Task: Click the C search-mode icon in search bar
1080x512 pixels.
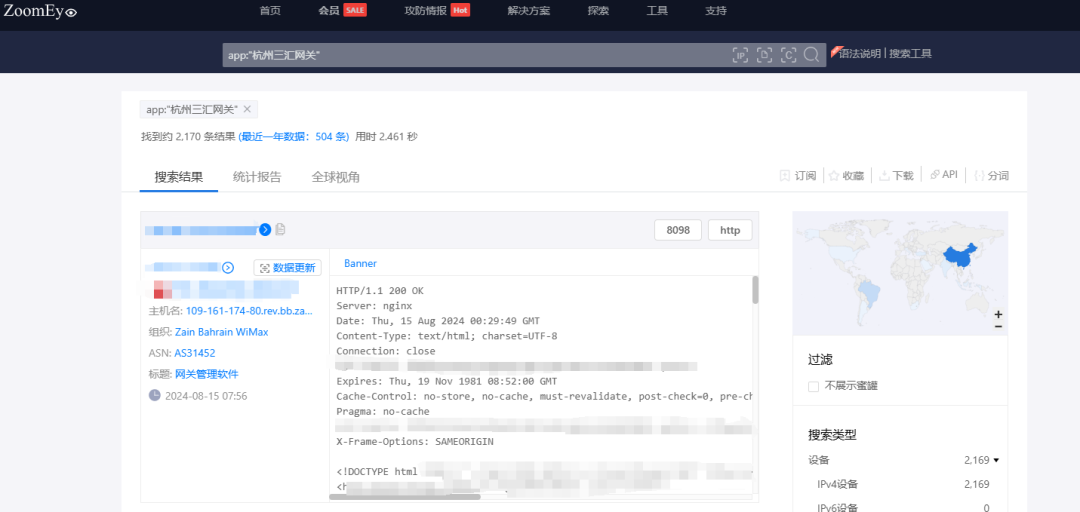Action: 788,55
